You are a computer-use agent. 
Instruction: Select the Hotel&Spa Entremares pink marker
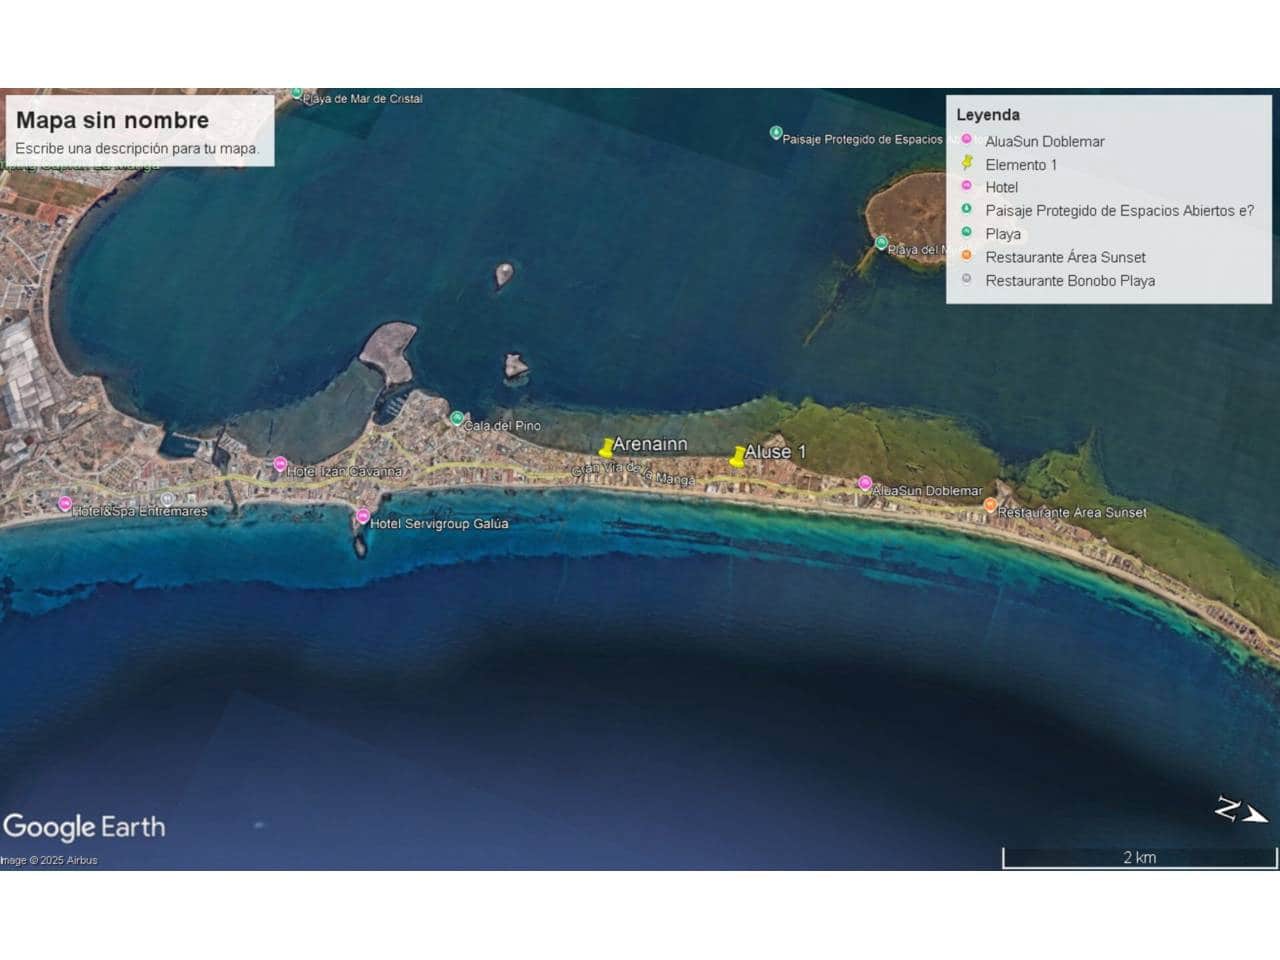click(x=65, y=504)
